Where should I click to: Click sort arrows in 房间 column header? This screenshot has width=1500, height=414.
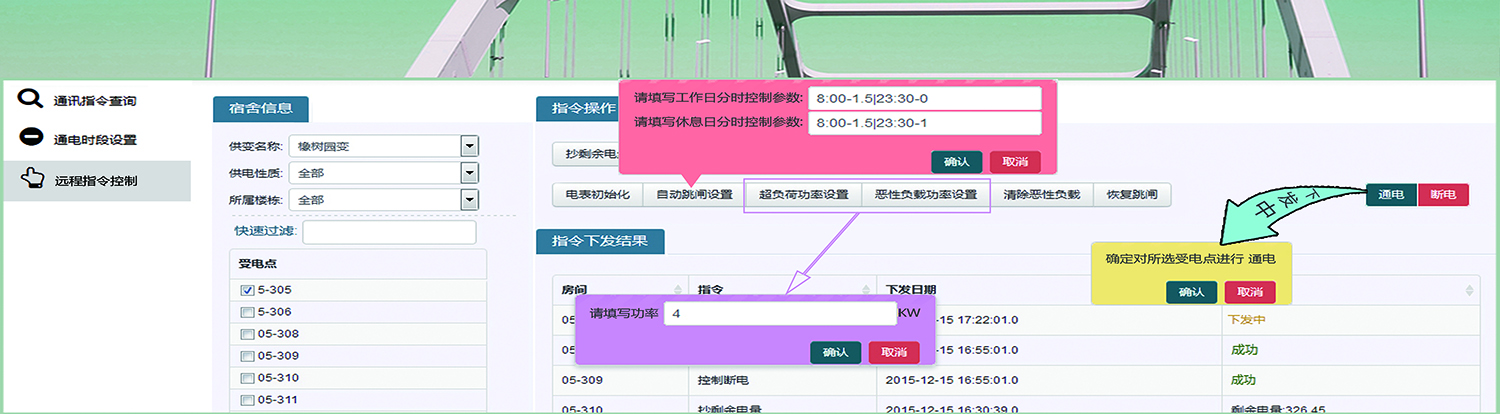coord(678,290)
